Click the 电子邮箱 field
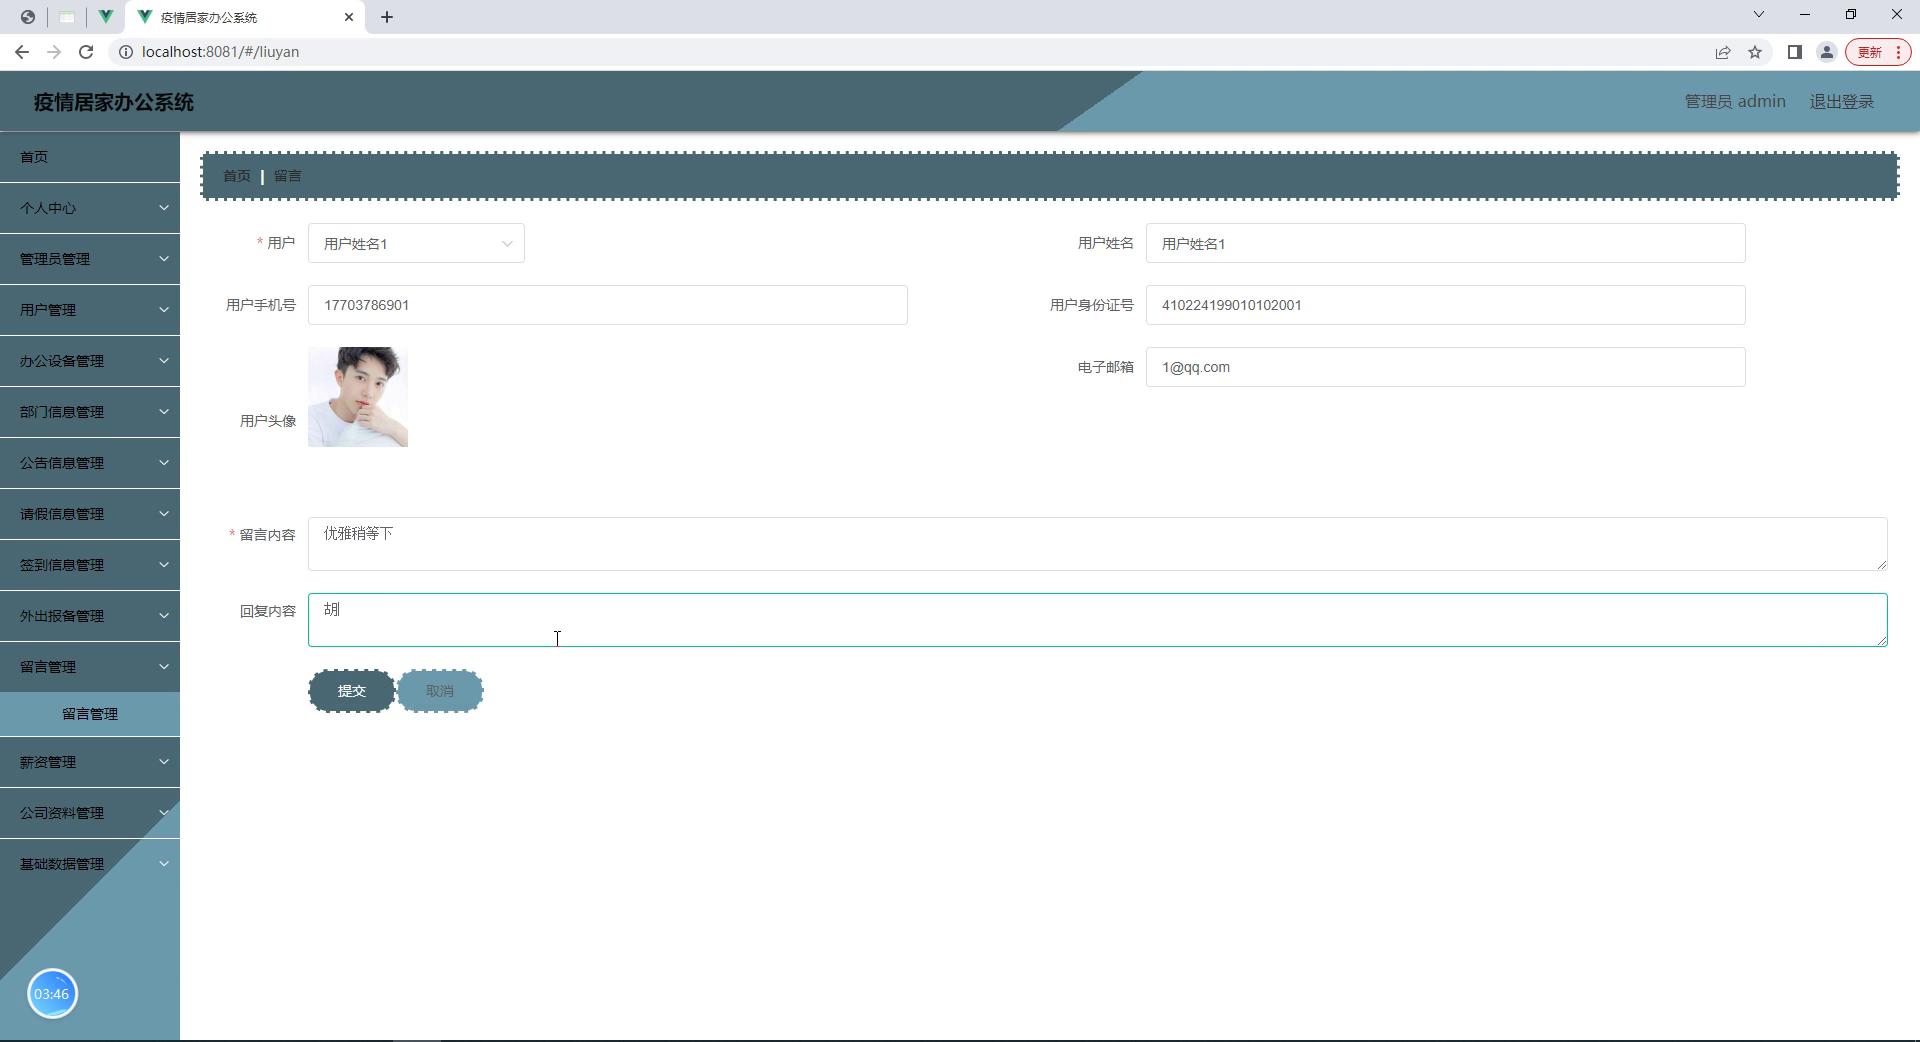 coord(1445,367)
